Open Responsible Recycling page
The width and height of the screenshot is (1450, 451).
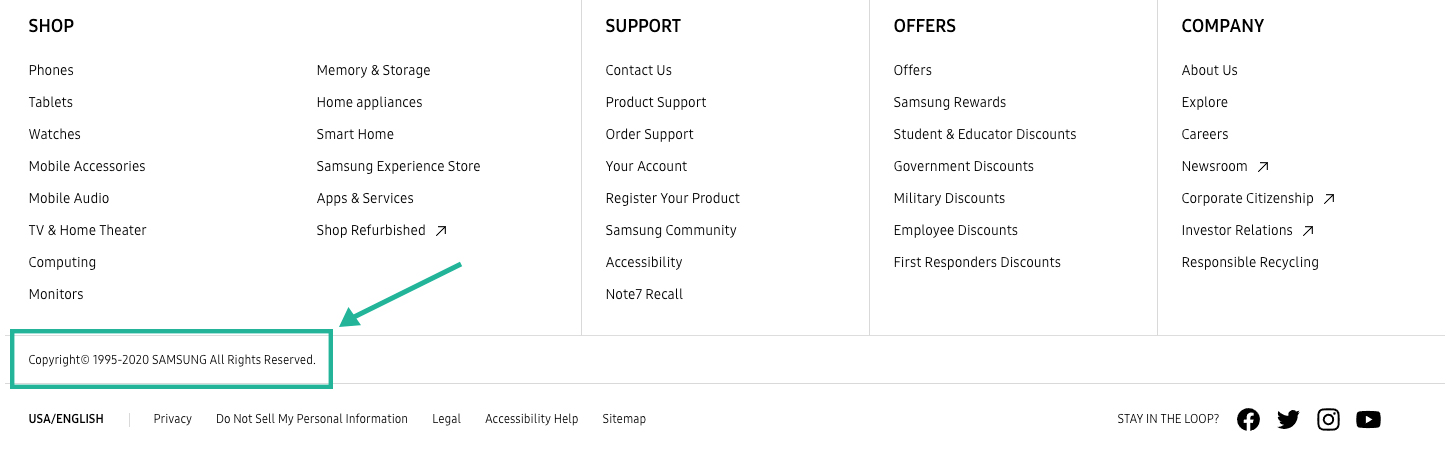(x=1249, y=262)
